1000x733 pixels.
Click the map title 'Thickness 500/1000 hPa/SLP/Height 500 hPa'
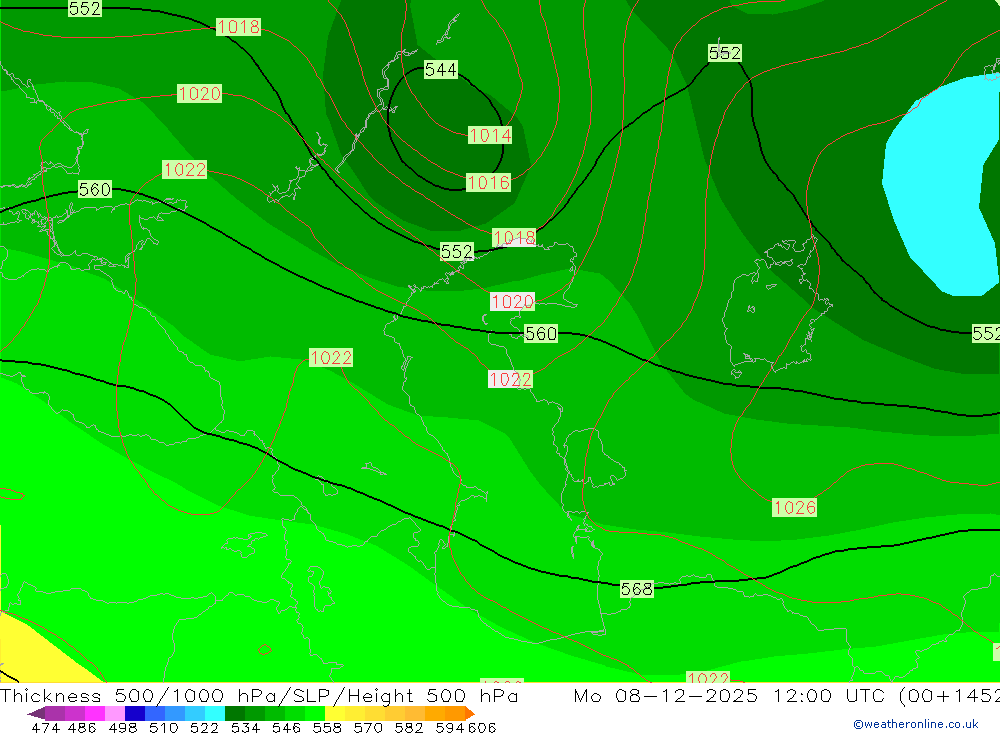pyautogui.click(x=259, y=695)
